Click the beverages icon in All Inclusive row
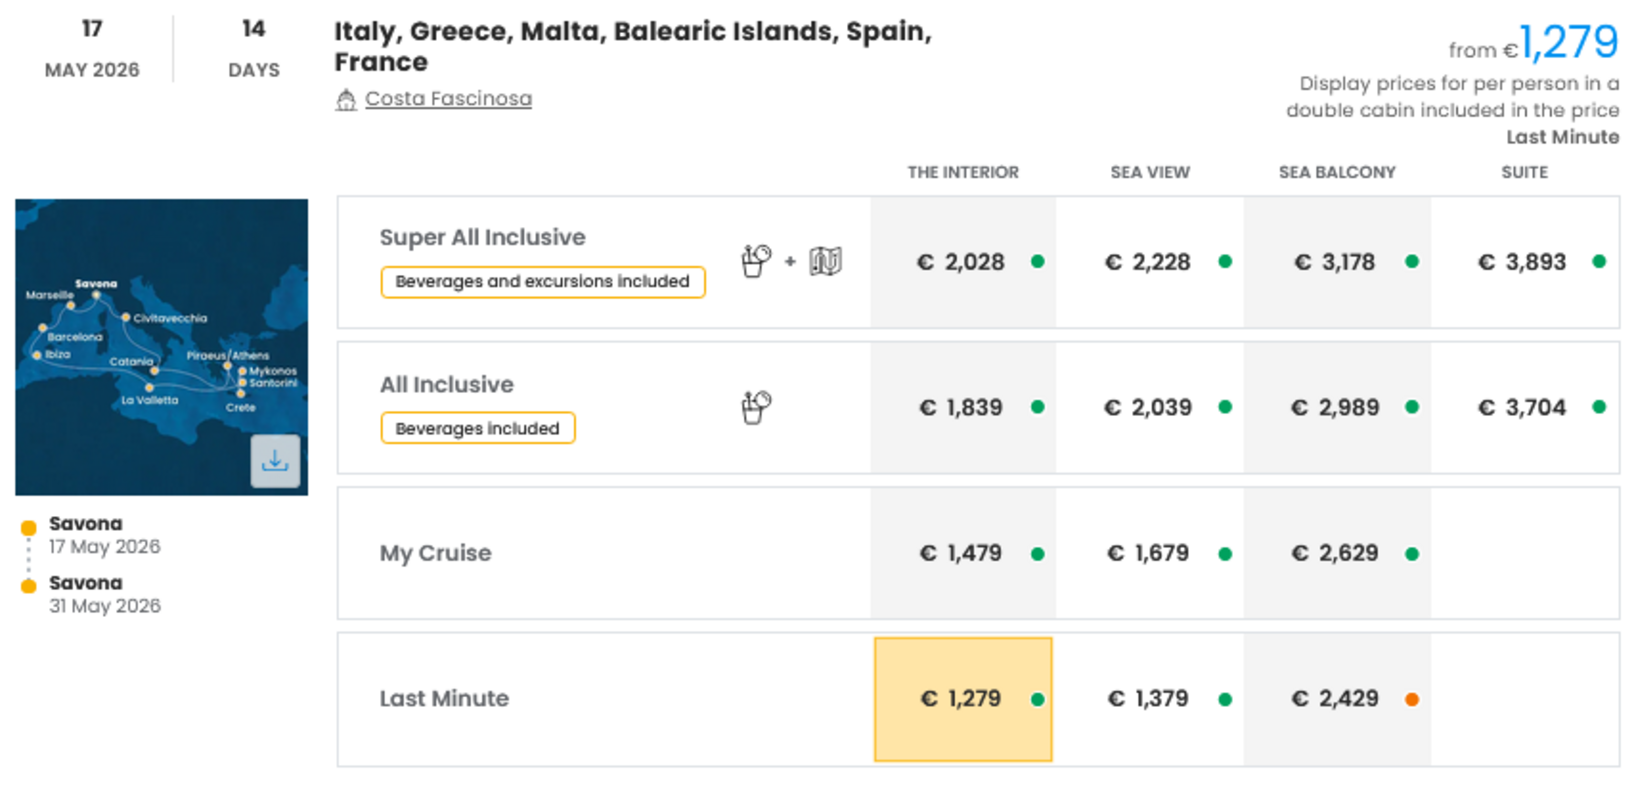Image resolution: width=1636 pixels, height=800 pixels. pyautogui.click(x=756, y=407)
